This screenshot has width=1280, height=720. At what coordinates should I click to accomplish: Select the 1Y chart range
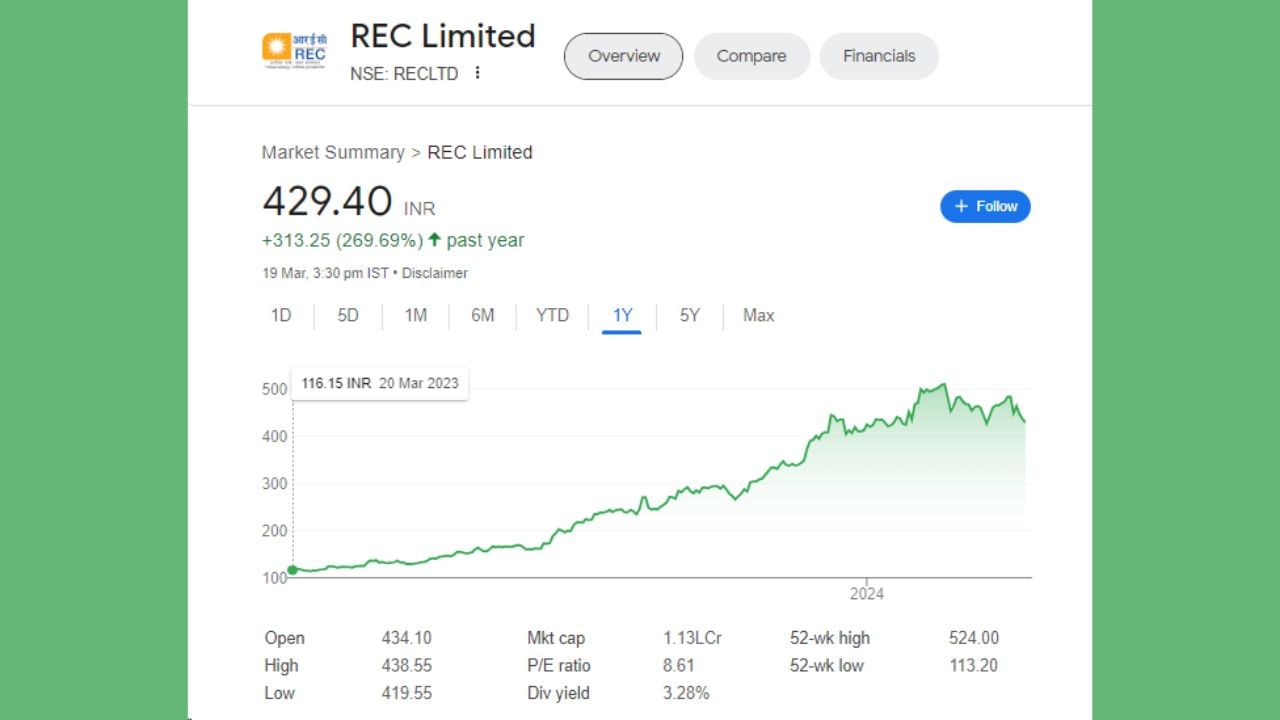(x=622, y=315)
